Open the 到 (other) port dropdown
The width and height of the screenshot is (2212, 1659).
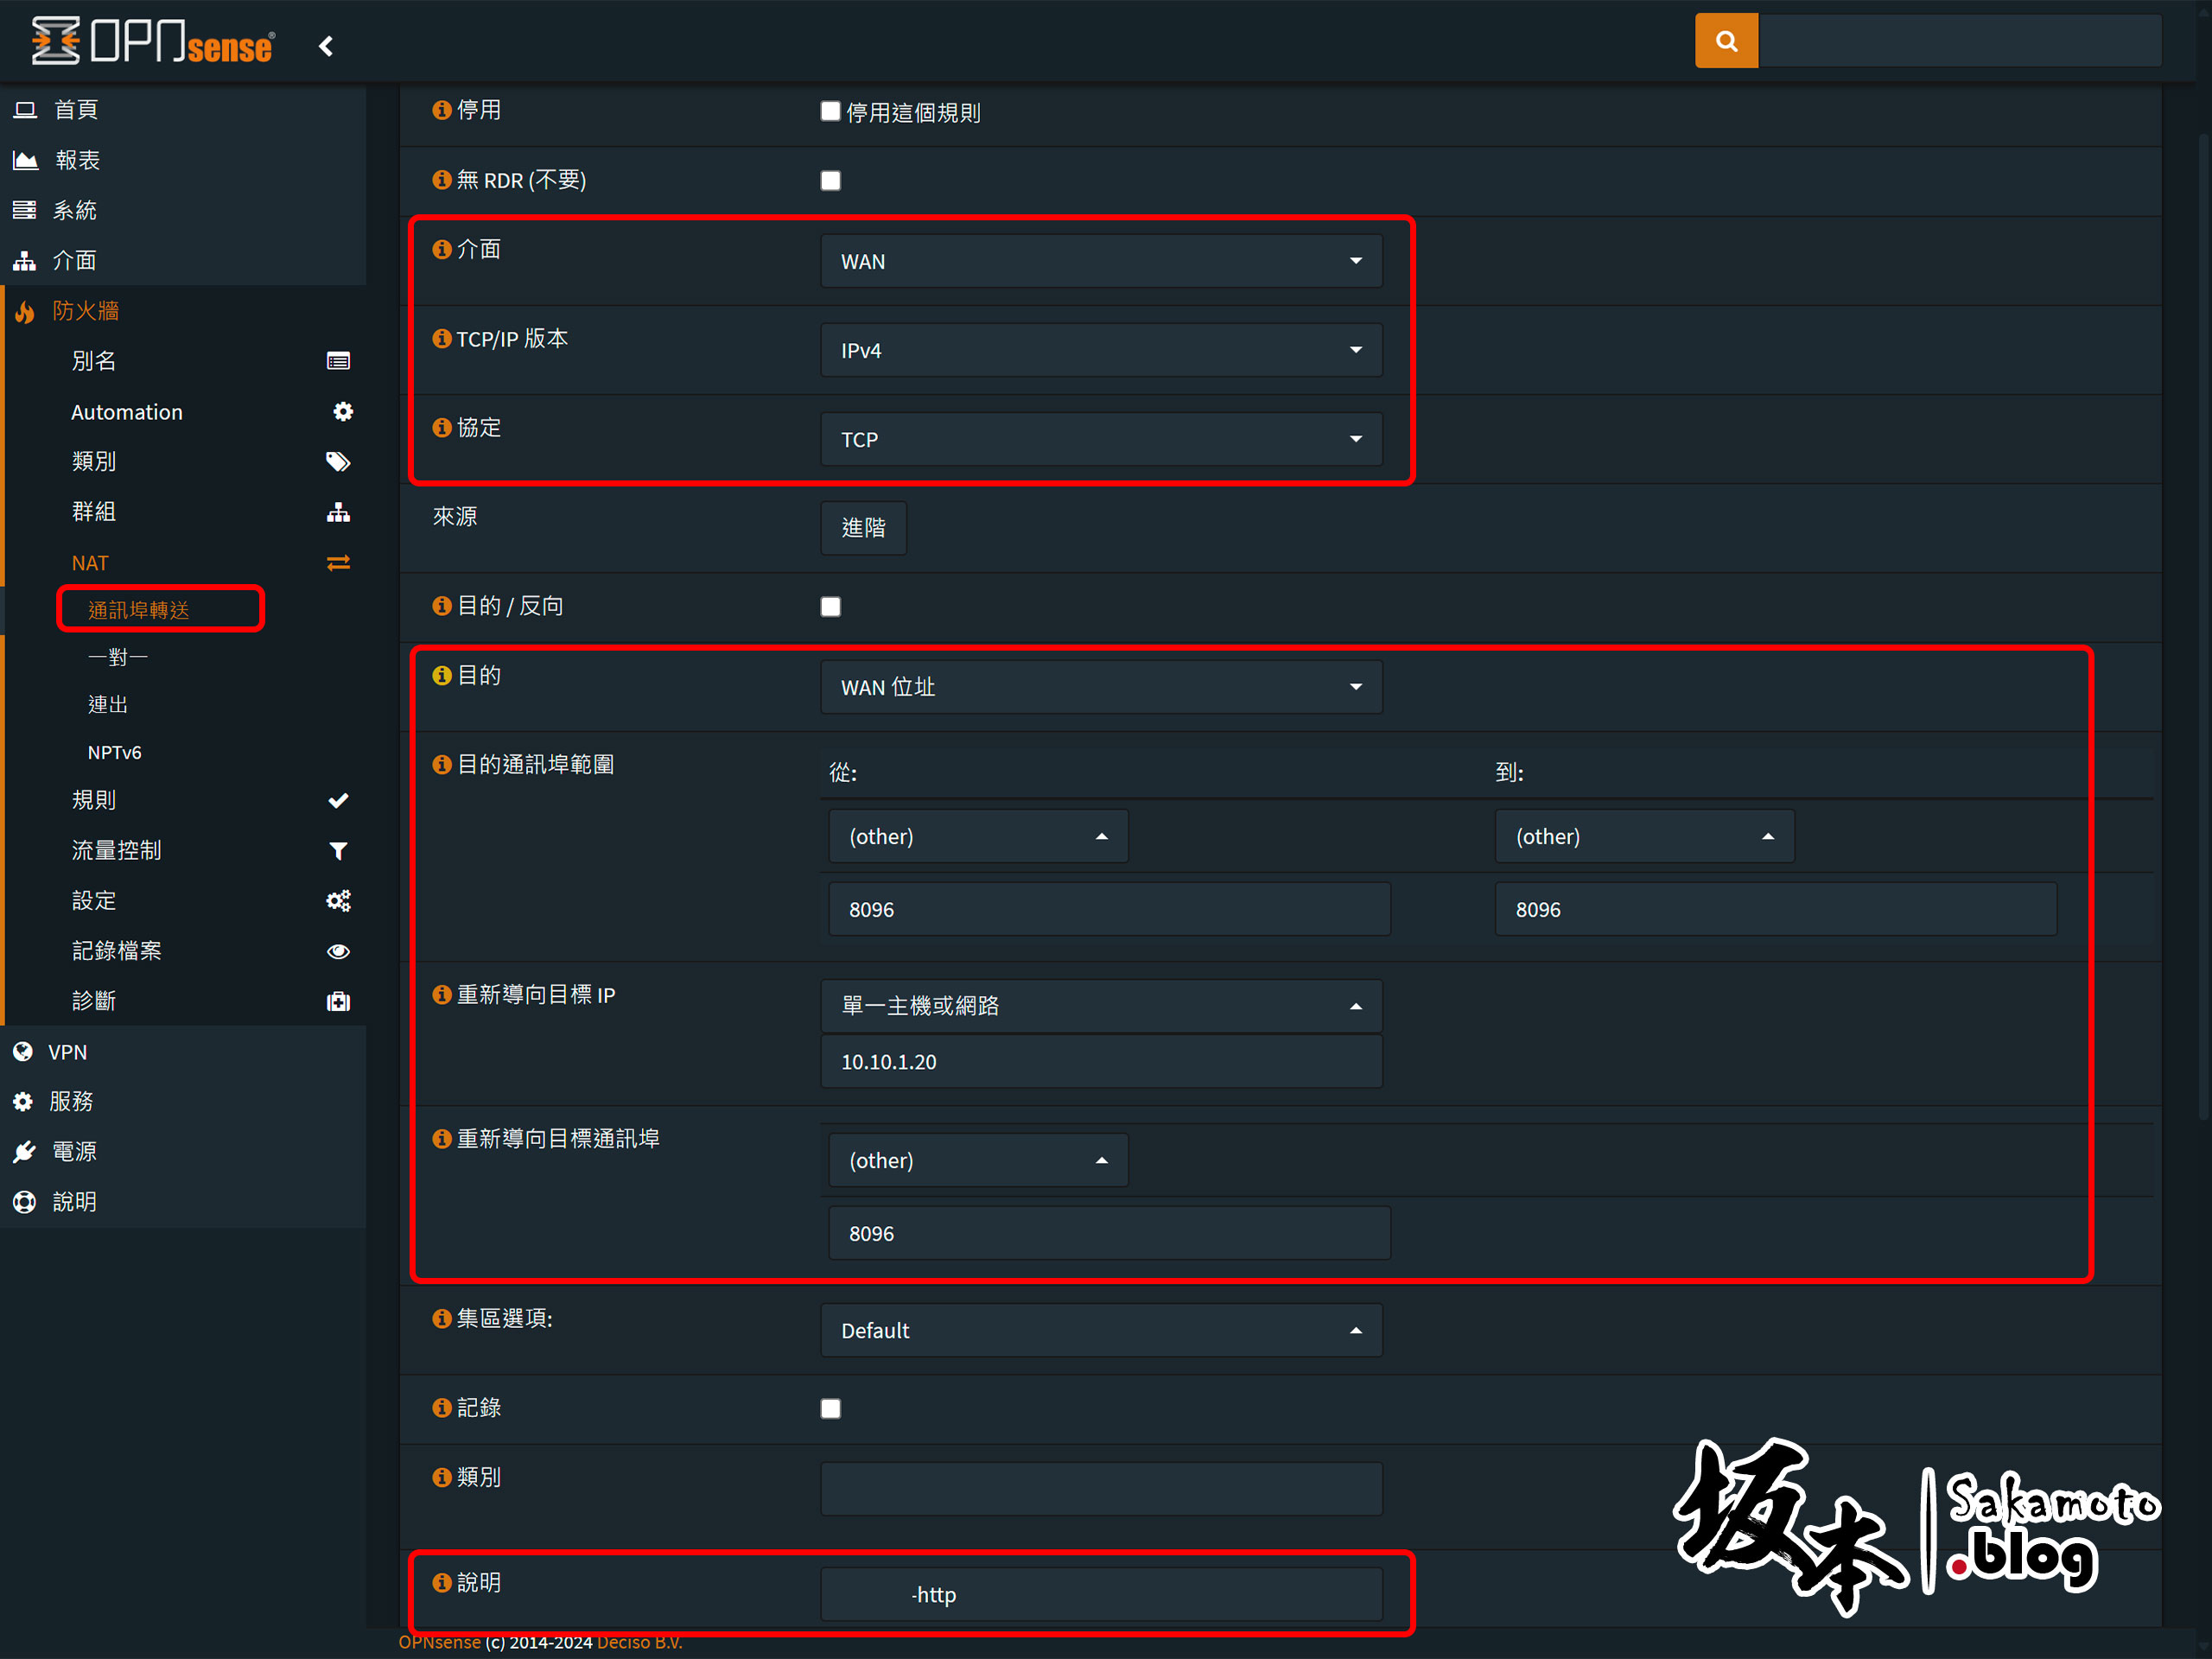[1644, 836]
